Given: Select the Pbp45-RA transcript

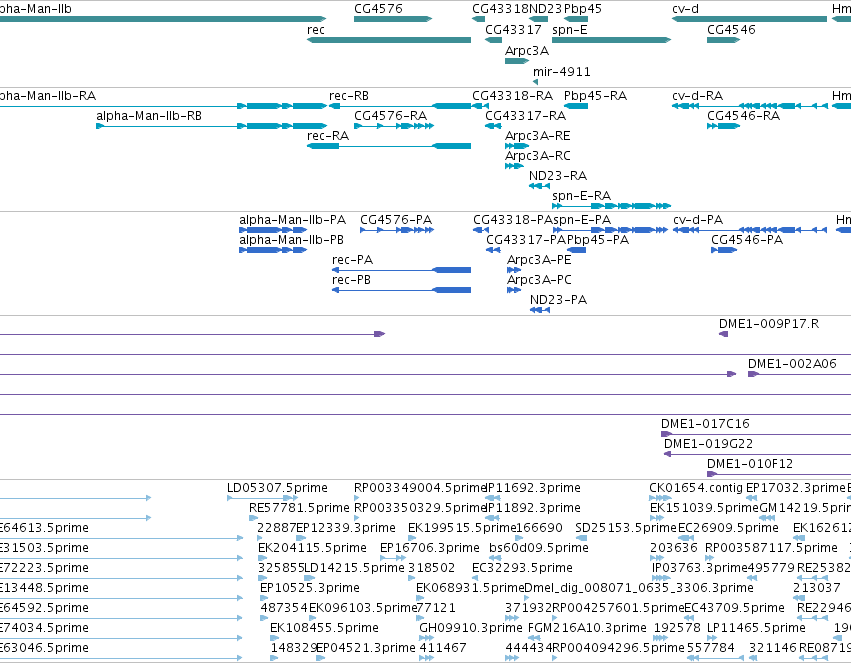Looking at the screenshot, I should [576, 106].
